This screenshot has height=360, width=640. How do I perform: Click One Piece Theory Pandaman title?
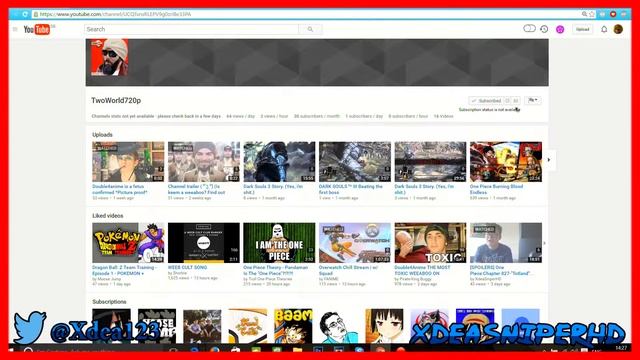coord(276,270)
